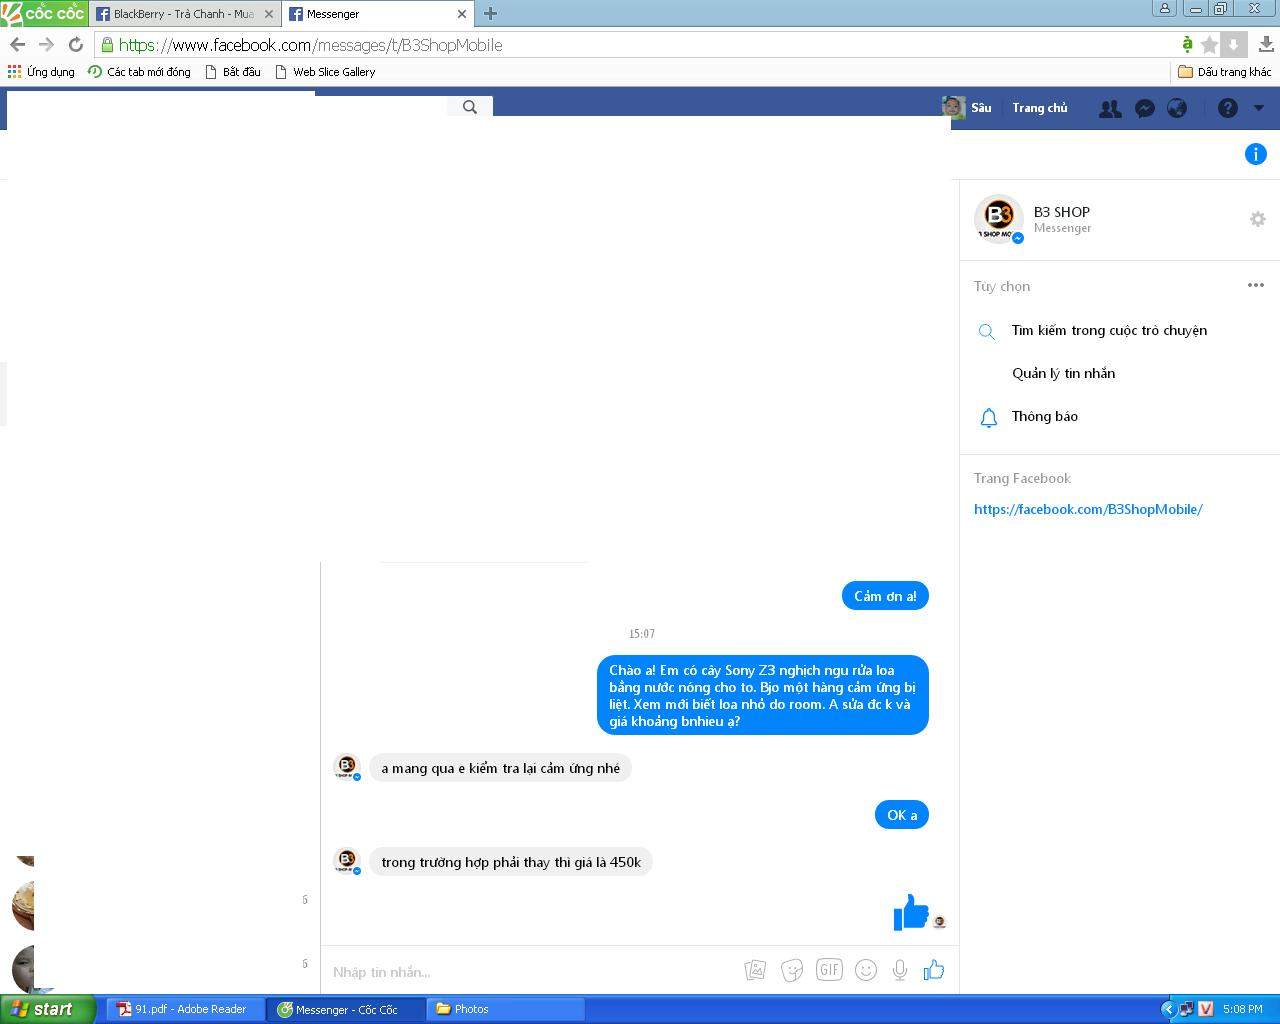The height and width of the screenshot is (1024, 1280).
Task: Open the sticker picker icon
Action: 792,970
